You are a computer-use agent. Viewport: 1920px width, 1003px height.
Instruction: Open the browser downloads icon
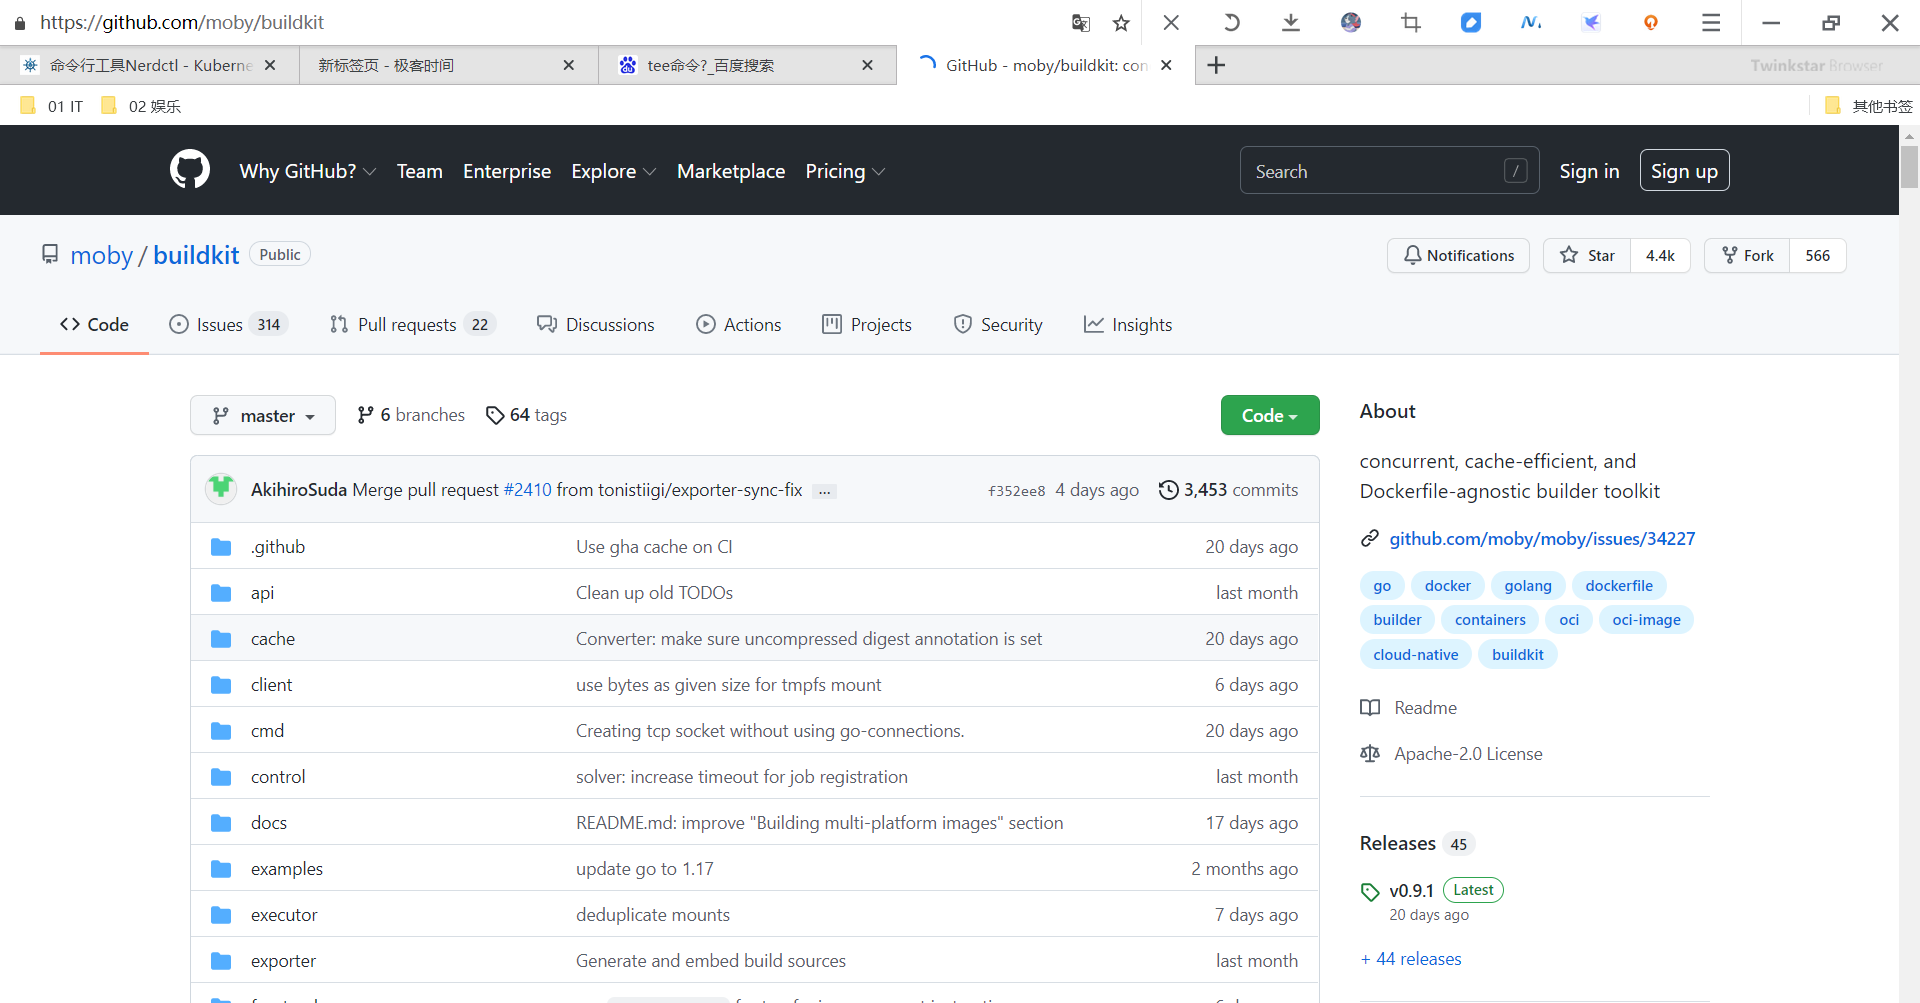pos(1291,22)
